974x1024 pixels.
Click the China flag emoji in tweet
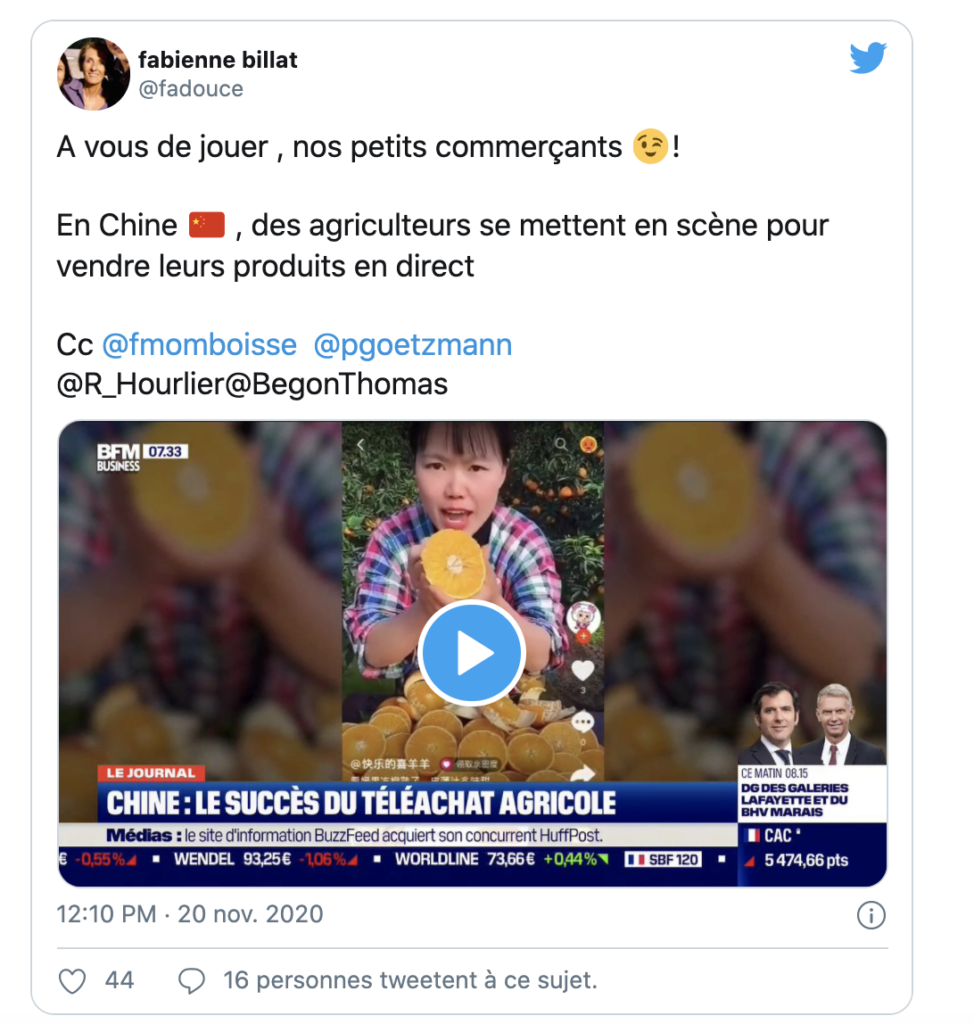(x=207, y=225)
